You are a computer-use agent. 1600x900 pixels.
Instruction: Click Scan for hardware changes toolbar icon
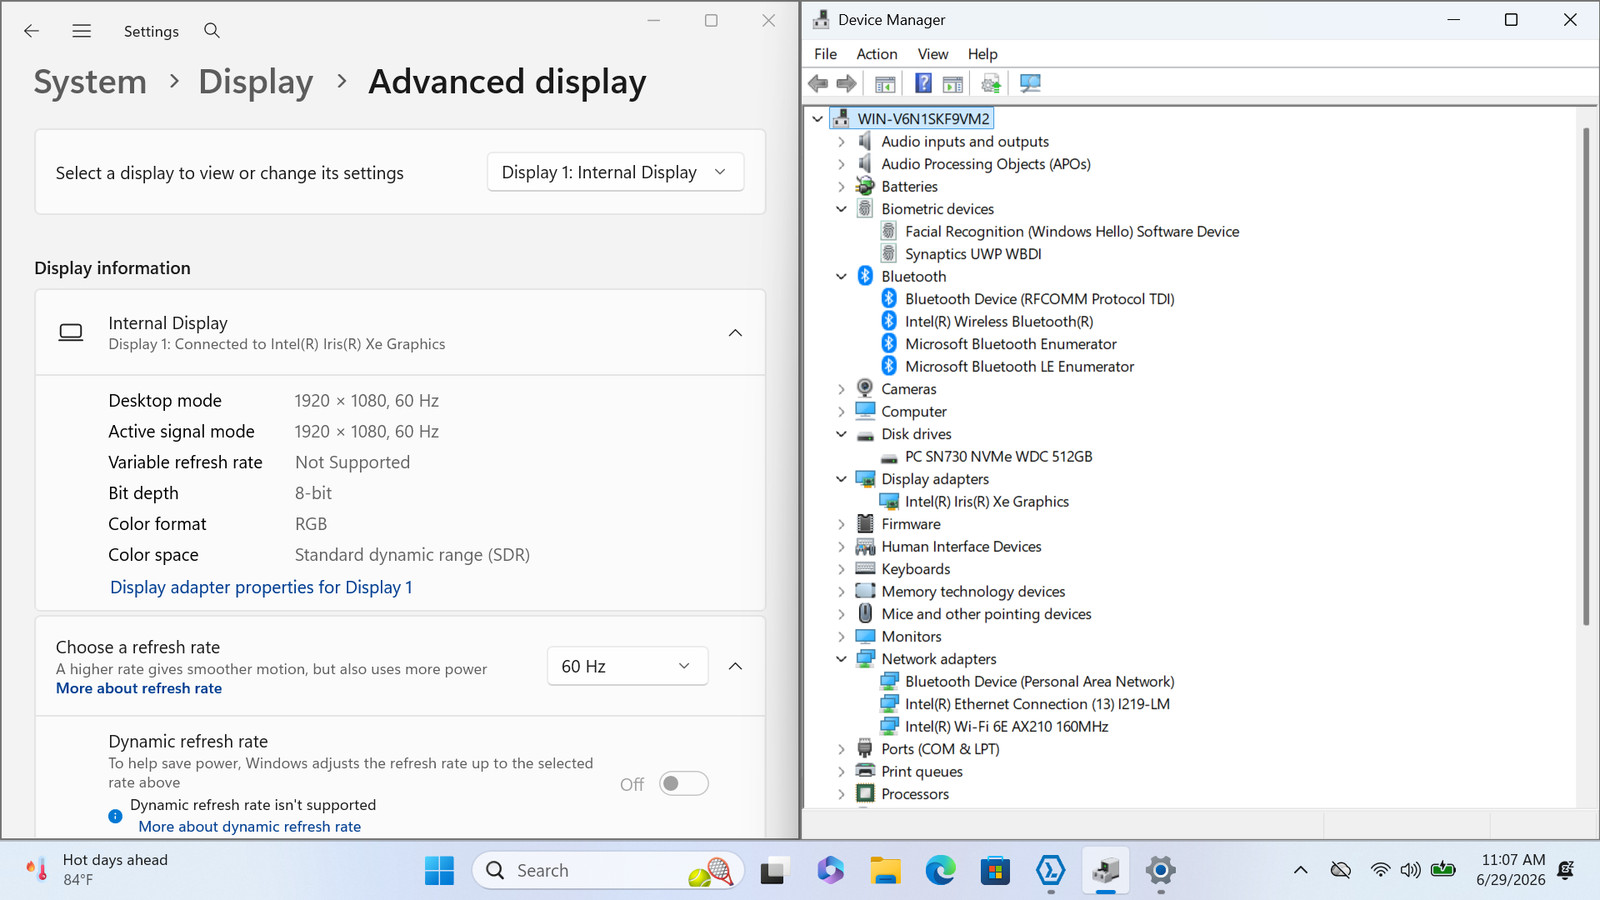1030,84
